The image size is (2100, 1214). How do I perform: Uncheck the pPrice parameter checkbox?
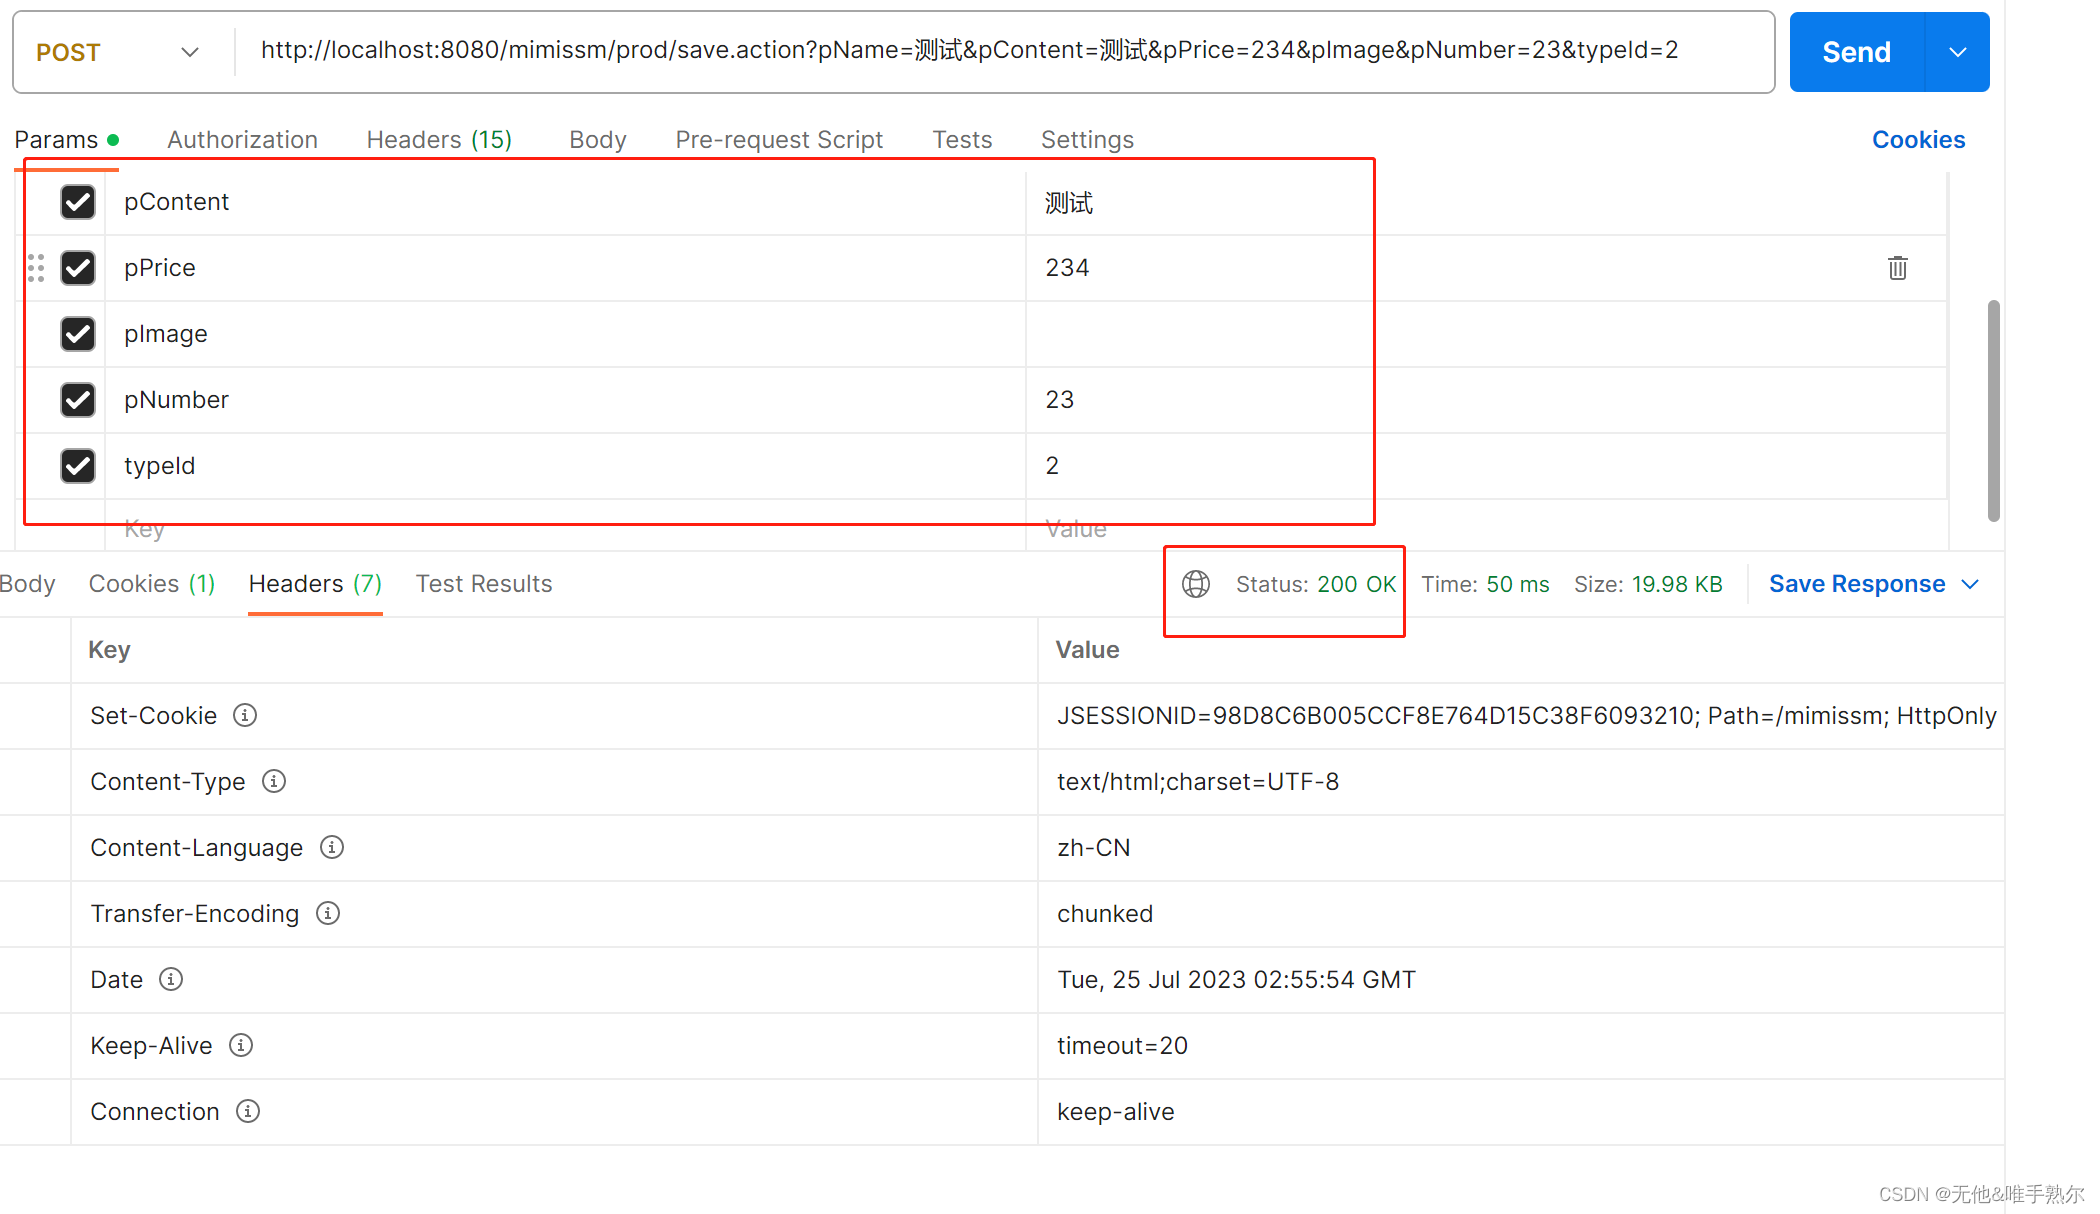tap(78, 268)
